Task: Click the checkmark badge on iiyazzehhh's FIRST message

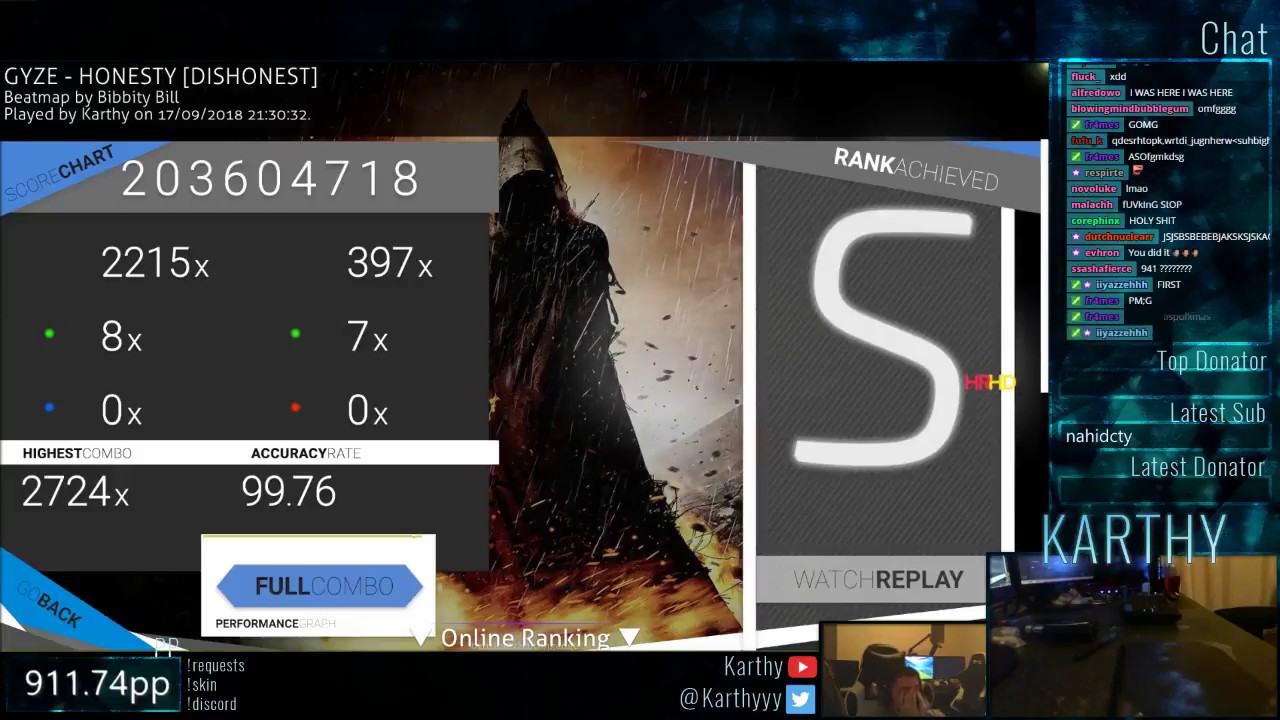Action: (1076, 285)
